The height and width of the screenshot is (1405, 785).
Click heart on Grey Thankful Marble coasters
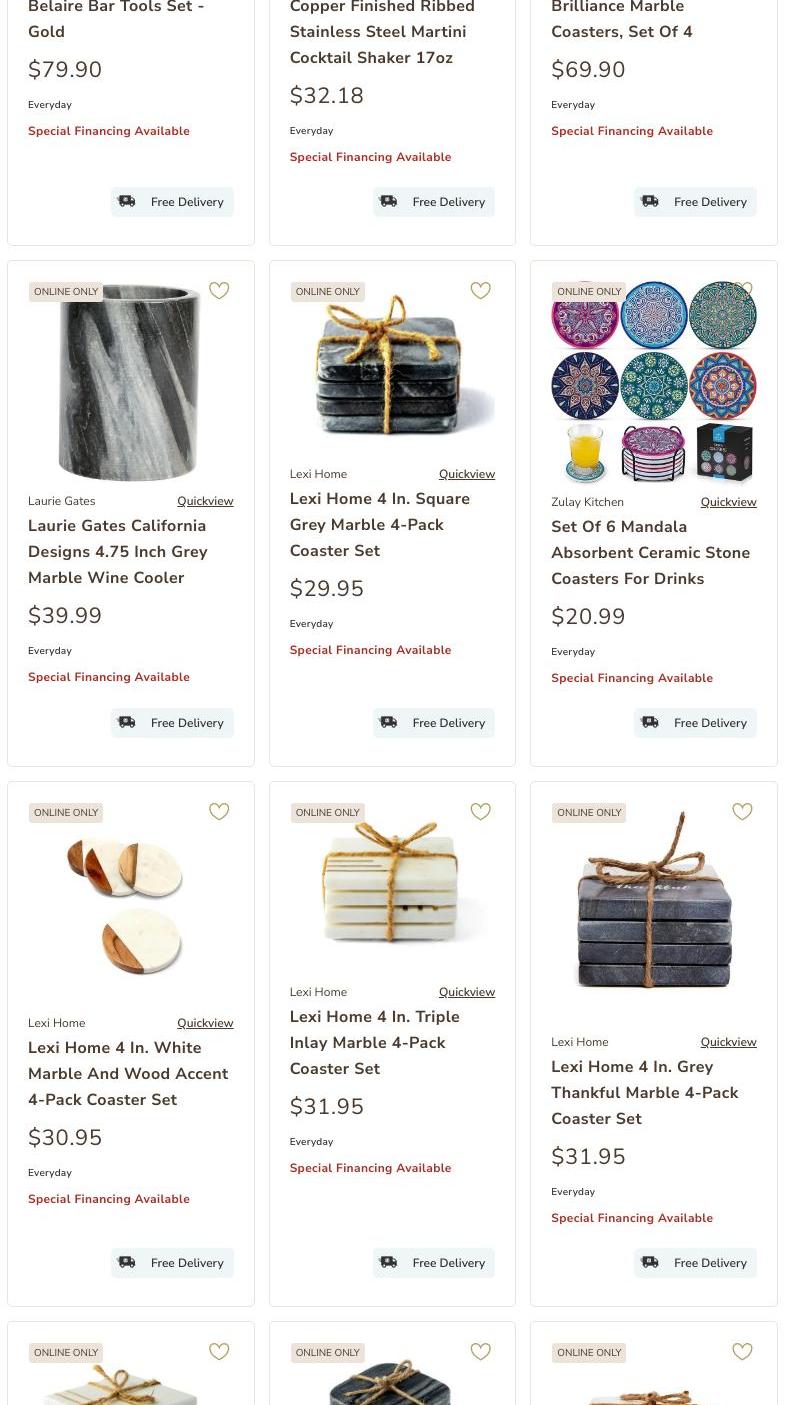[x=742, y=812]
